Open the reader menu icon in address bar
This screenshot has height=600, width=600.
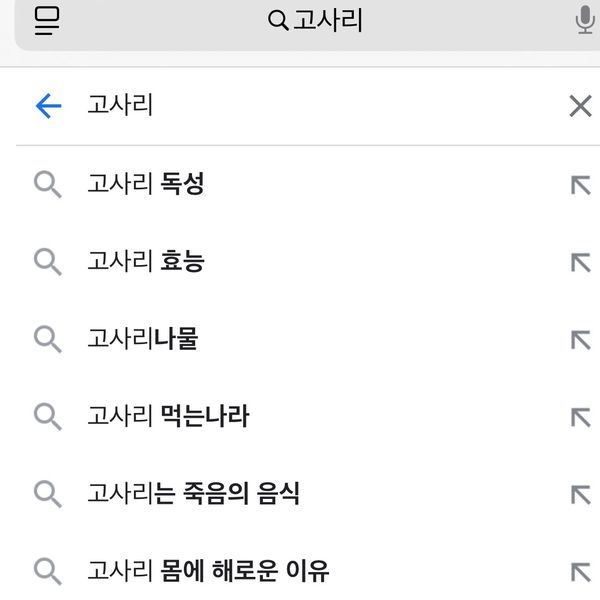click(47, 21)
